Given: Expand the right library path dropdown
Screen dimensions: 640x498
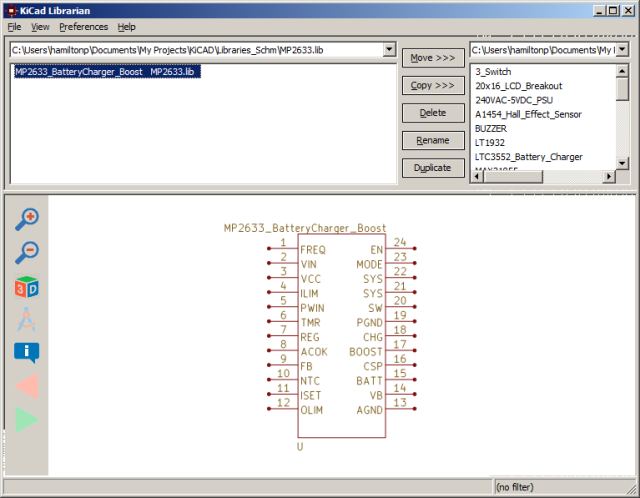Looking at the screenshot, I should 622,50.
